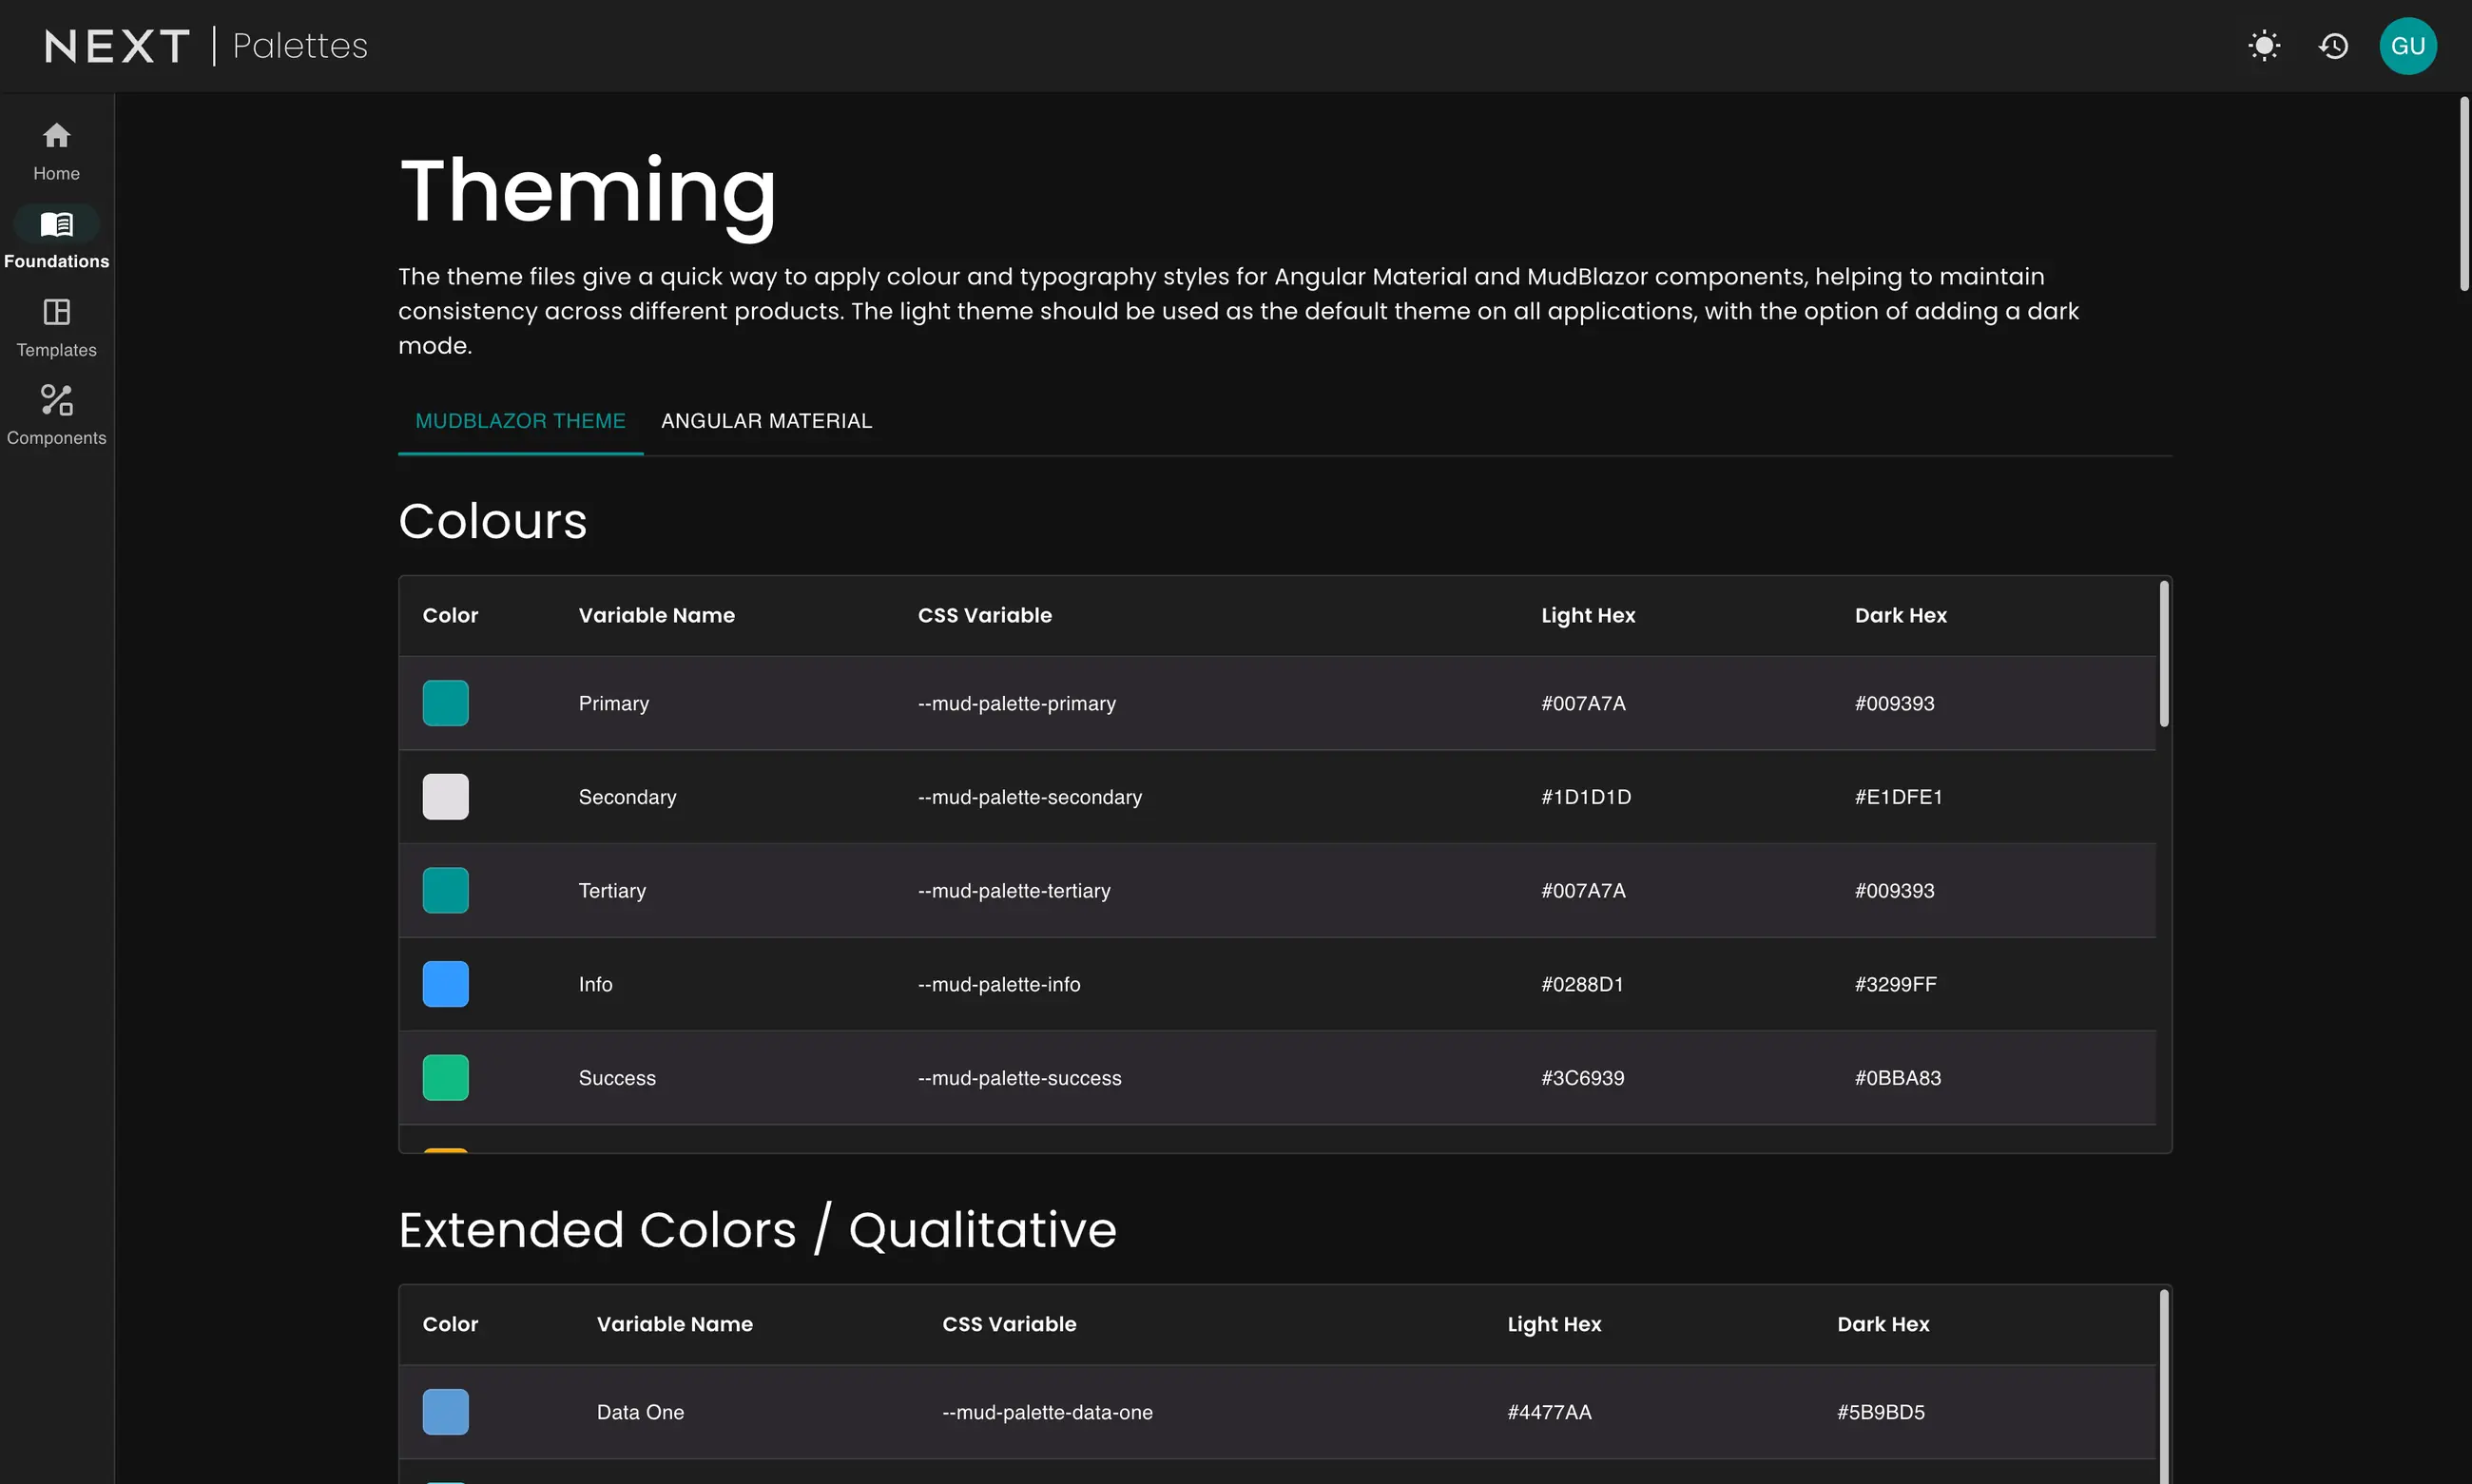Click the Tertiary light hex #007A7A

(x=1583, y=891)
